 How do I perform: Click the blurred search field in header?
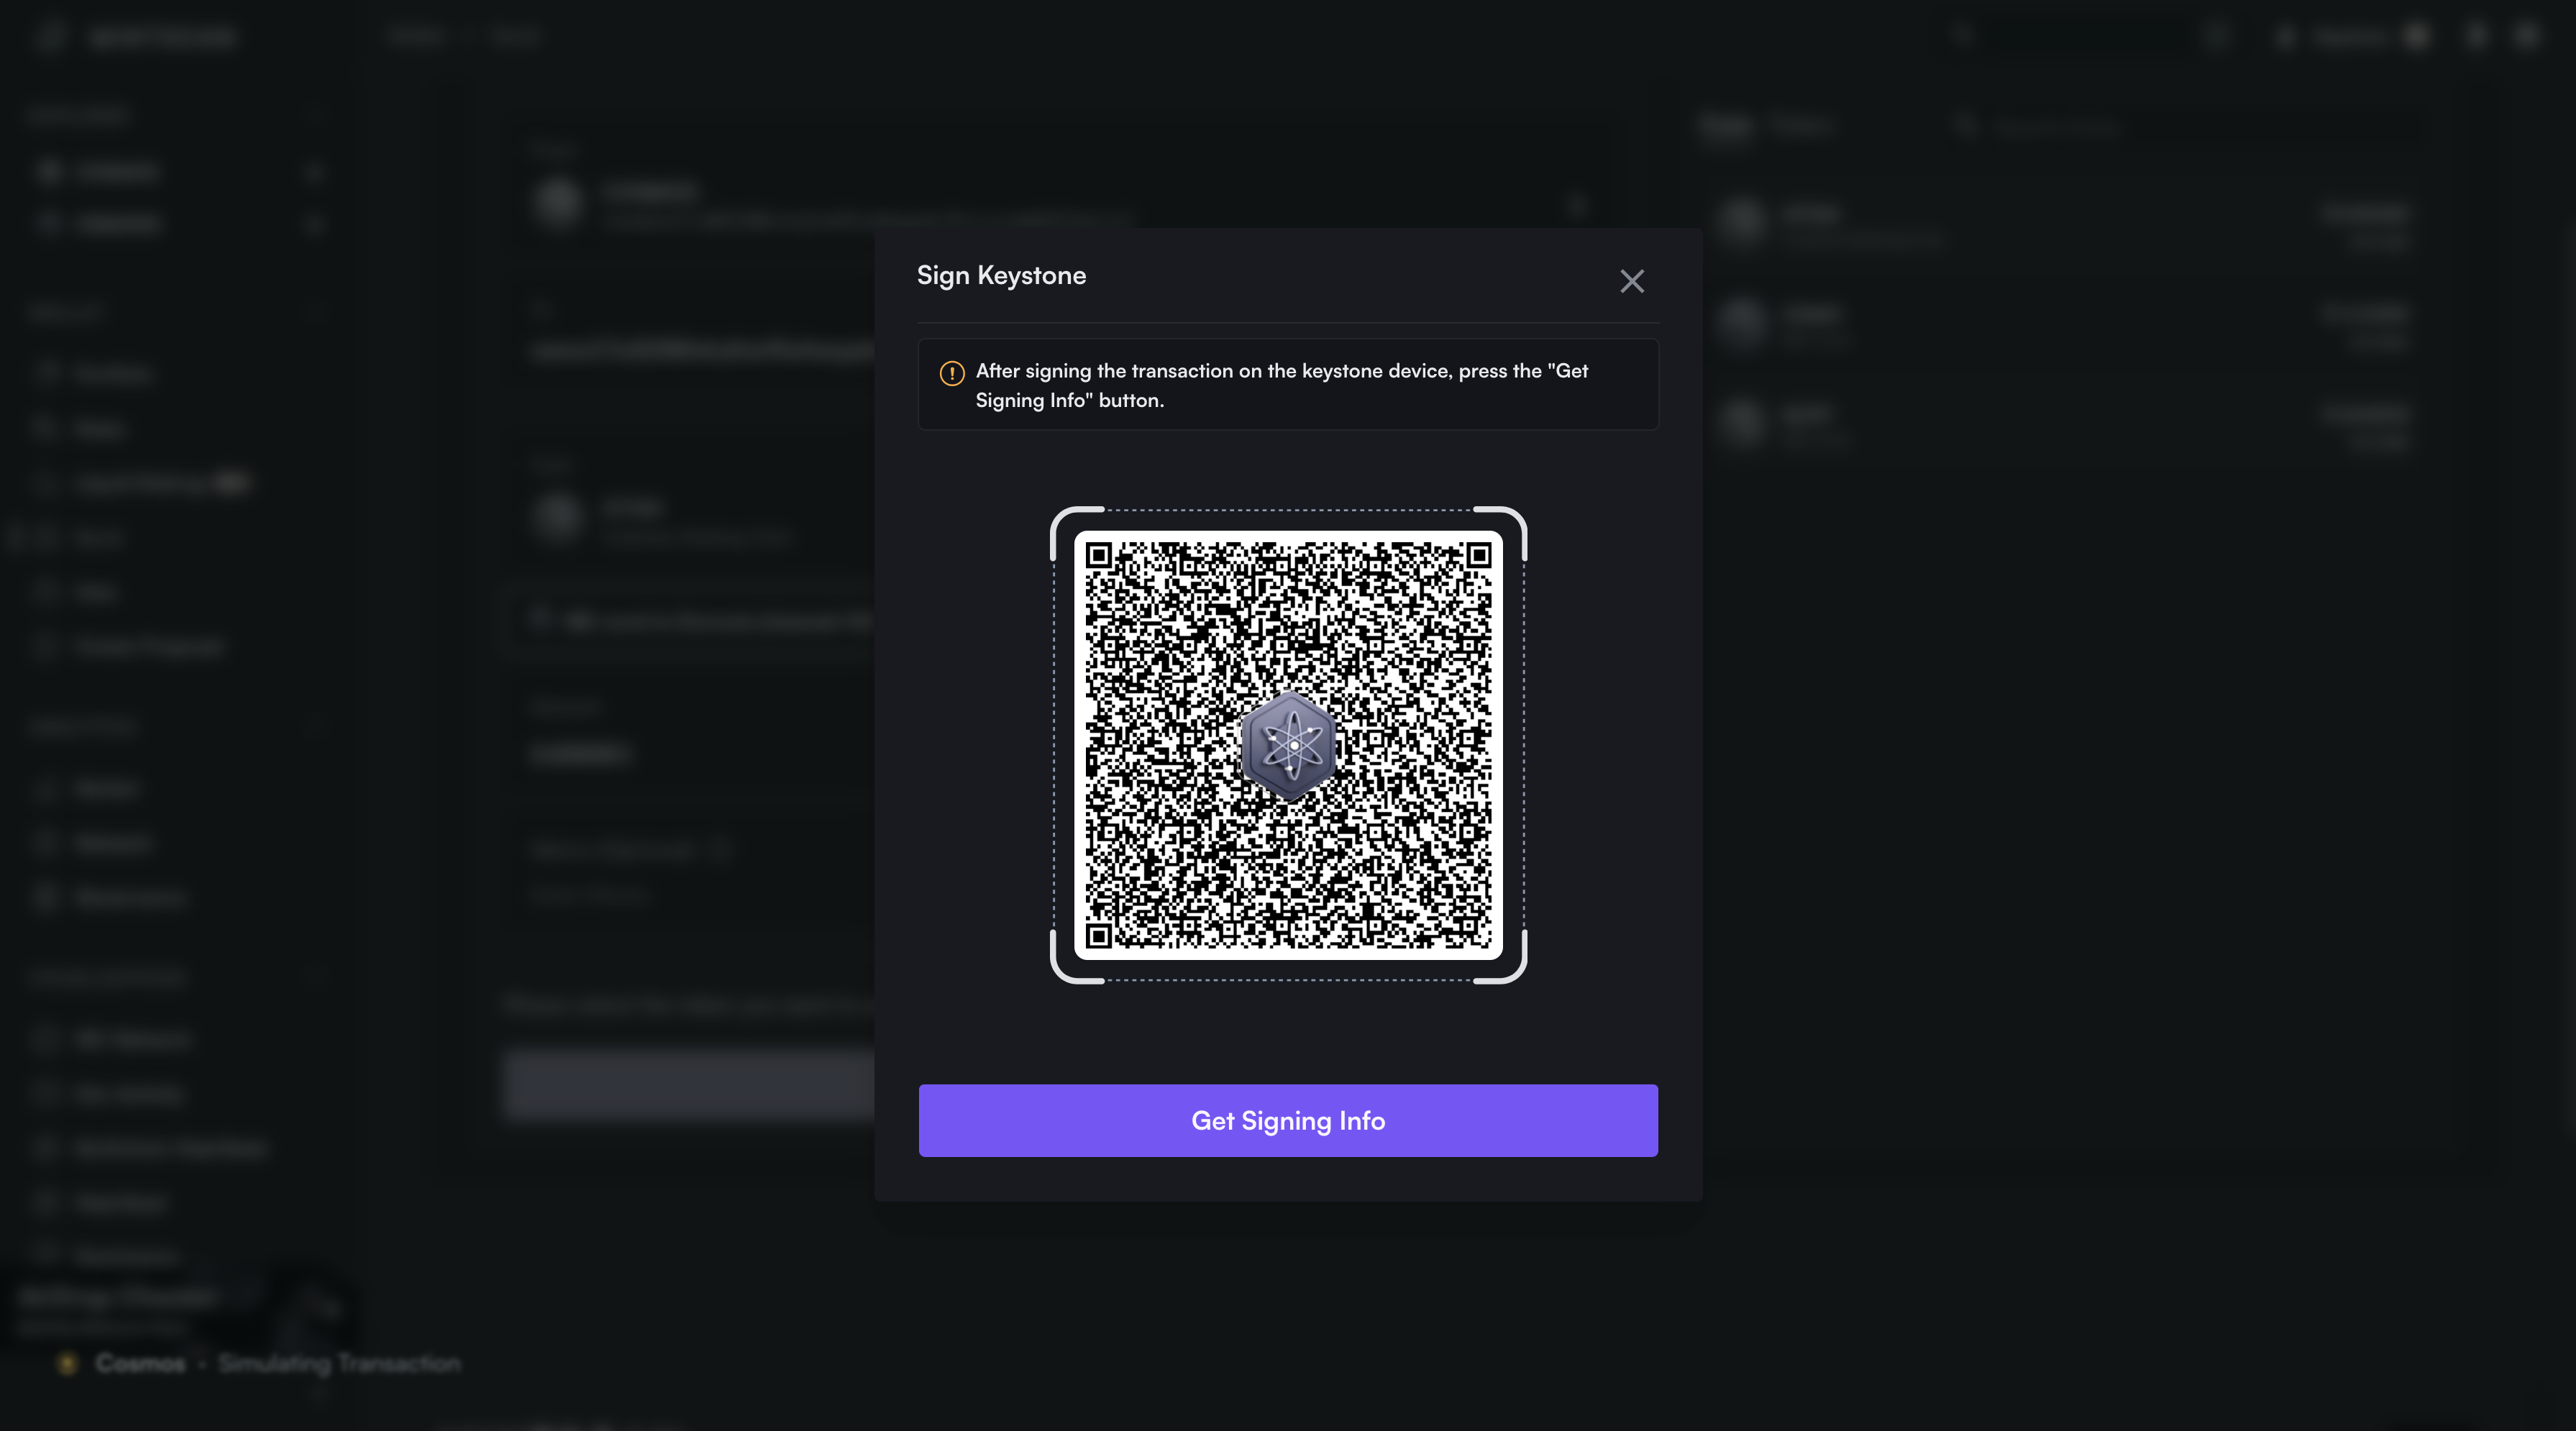click(2060, 37)
